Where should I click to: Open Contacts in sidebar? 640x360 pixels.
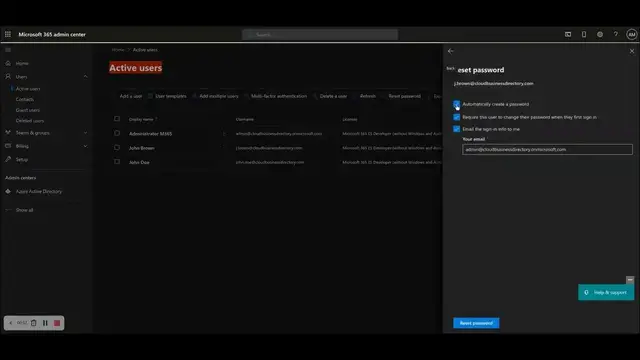click(24, 99)
